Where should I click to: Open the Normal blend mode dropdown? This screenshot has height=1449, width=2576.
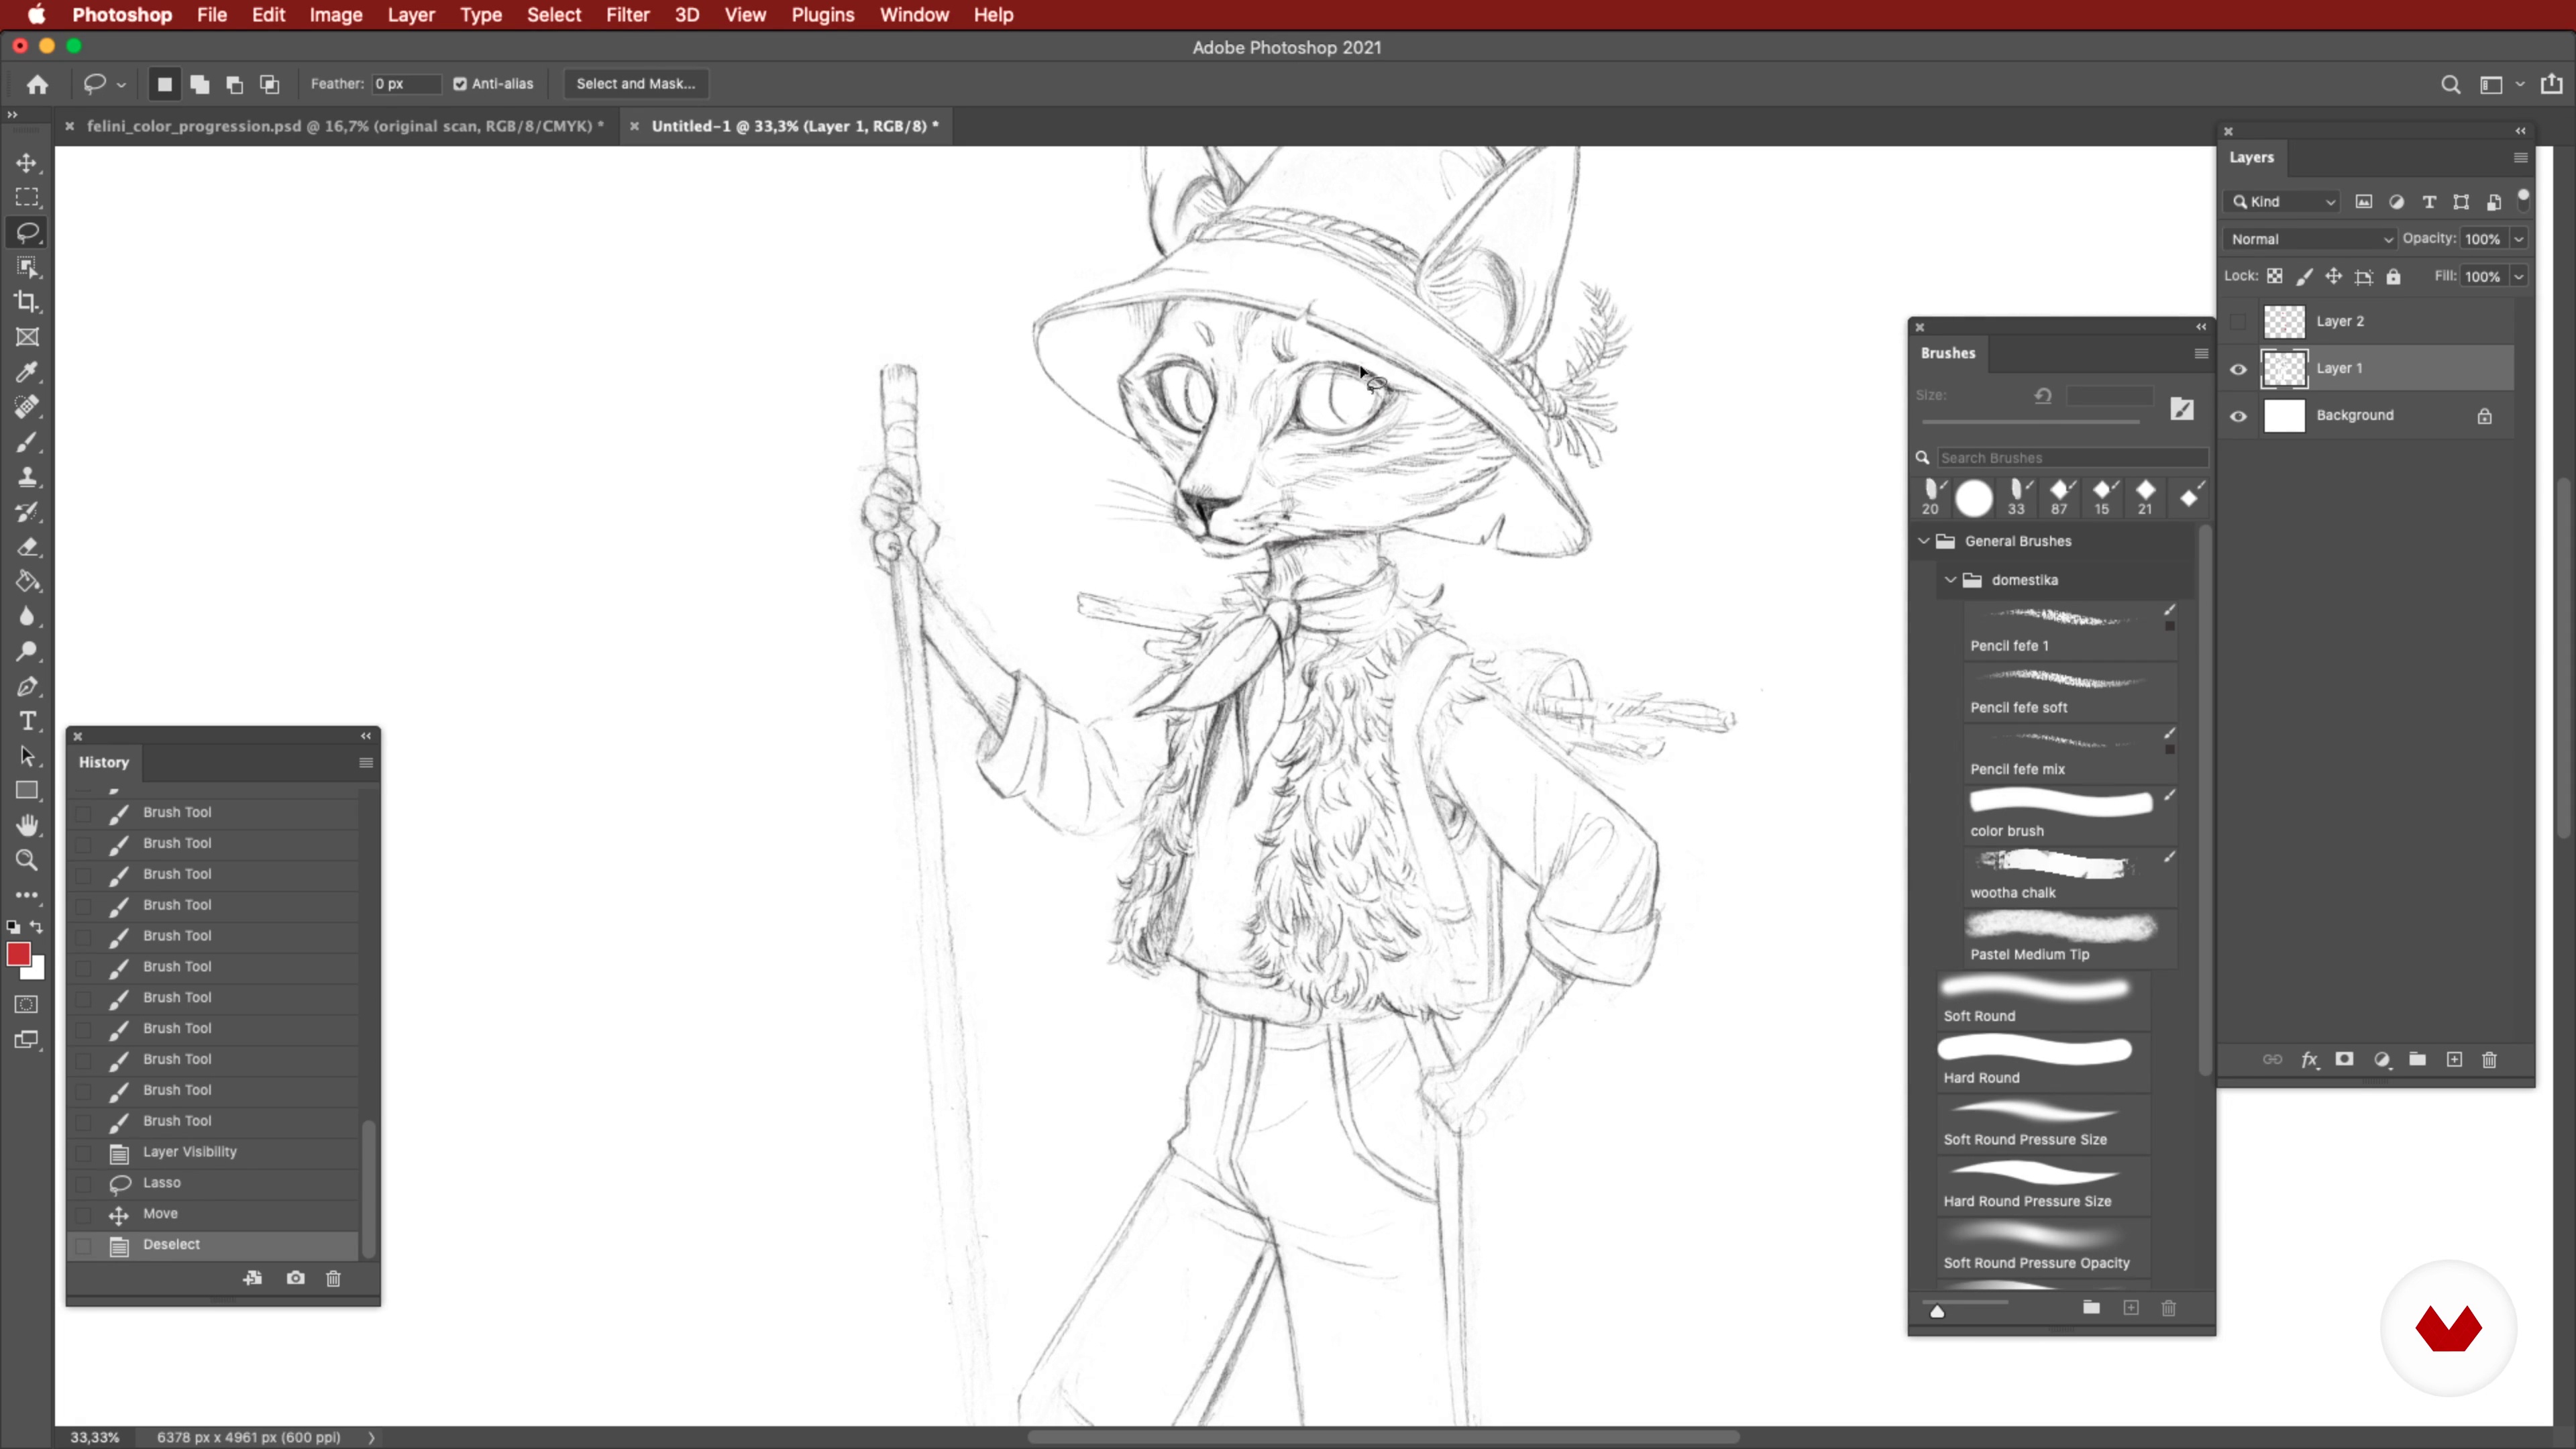point(2310,239)
